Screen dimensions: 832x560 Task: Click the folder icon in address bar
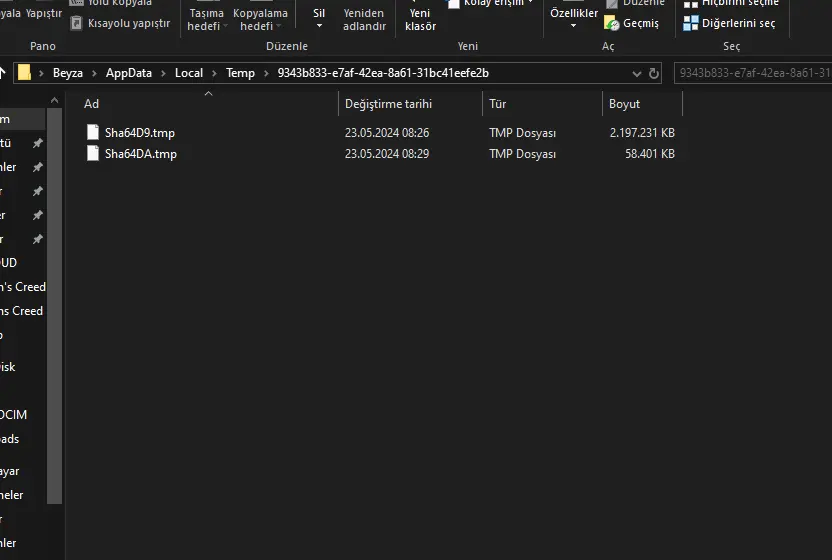click(24, 73)
